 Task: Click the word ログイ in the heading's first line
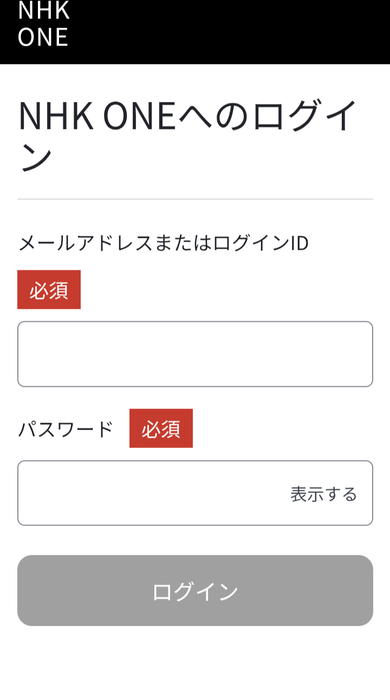pos(305,116)
